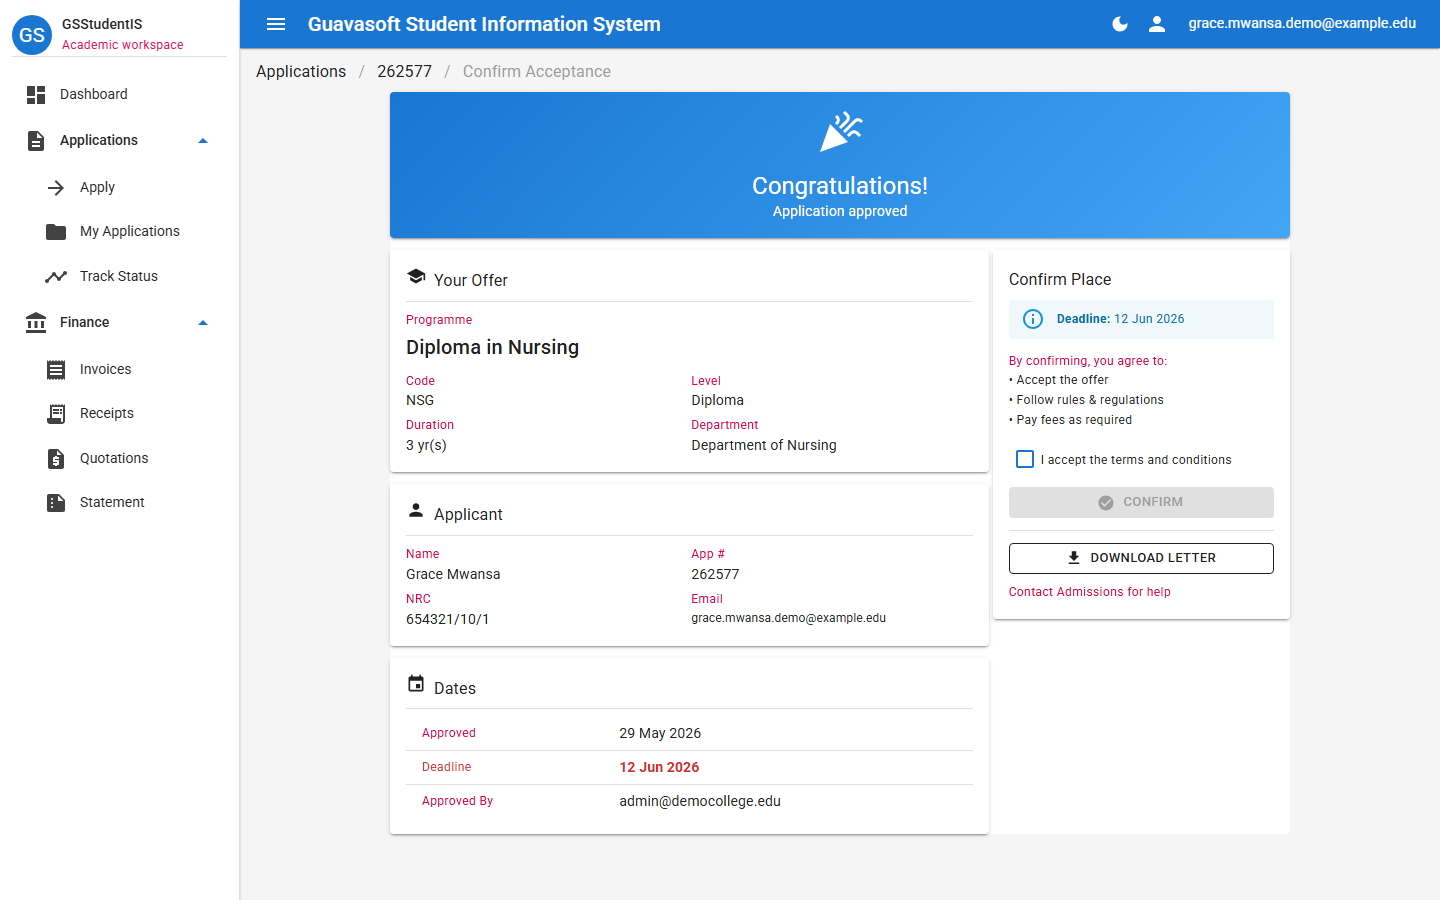The height and width of the screenshot is (900, 1440).
Task: Open the user account icon
Action: 1157,24
